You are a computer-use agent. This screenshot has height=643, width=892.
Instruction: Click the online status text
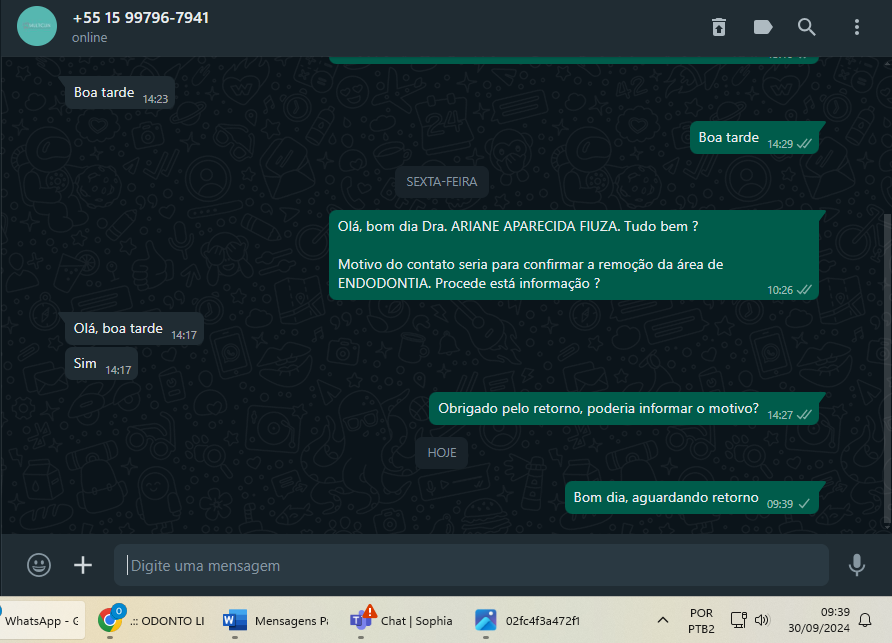pos(89,38)
